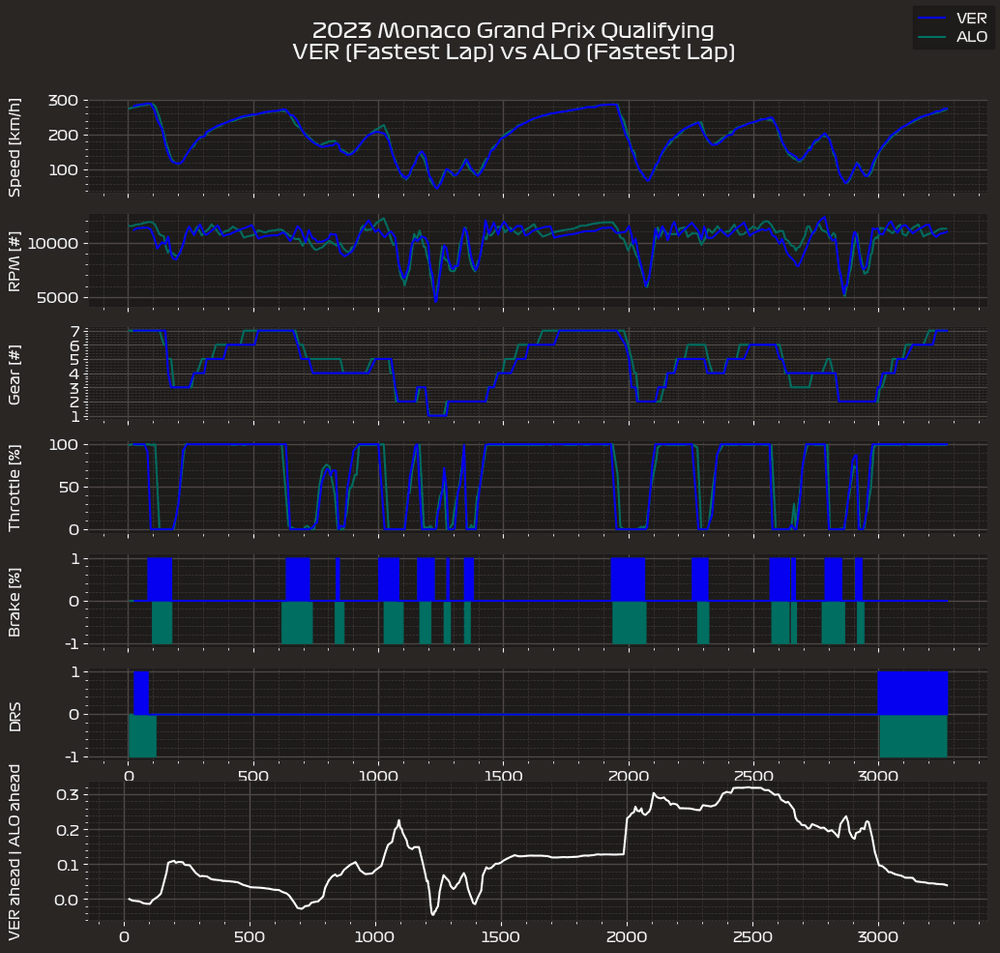This screenshot has width=1000, height=953.
Task: Click the 500 x-axis tick under the delta plot
Action: (249, 937)
